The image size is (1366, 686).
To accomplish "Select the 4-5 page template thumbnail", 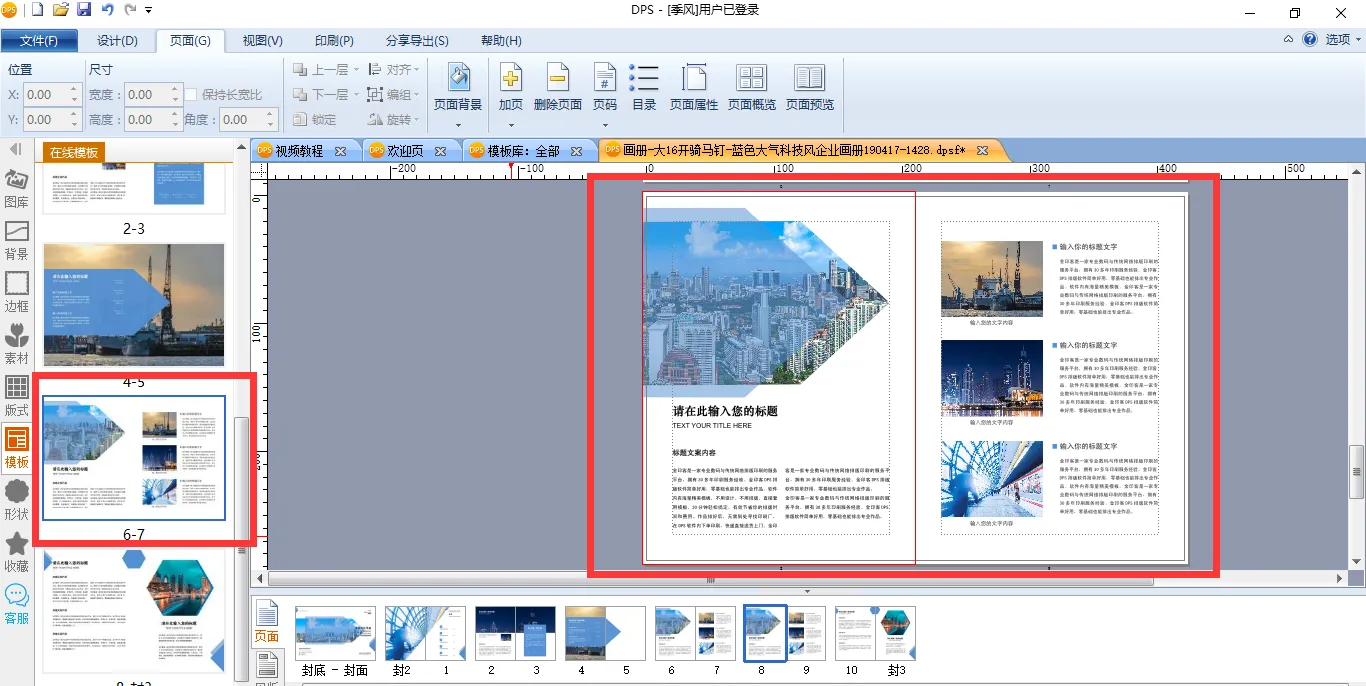I will [x=134, y=305].
